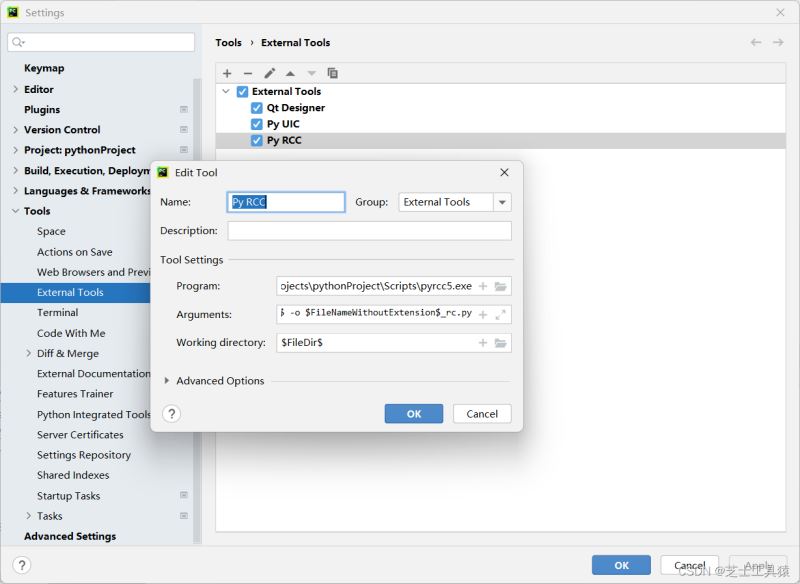
Task: Expand Project: pythonProject node
Action: (15, 150)
